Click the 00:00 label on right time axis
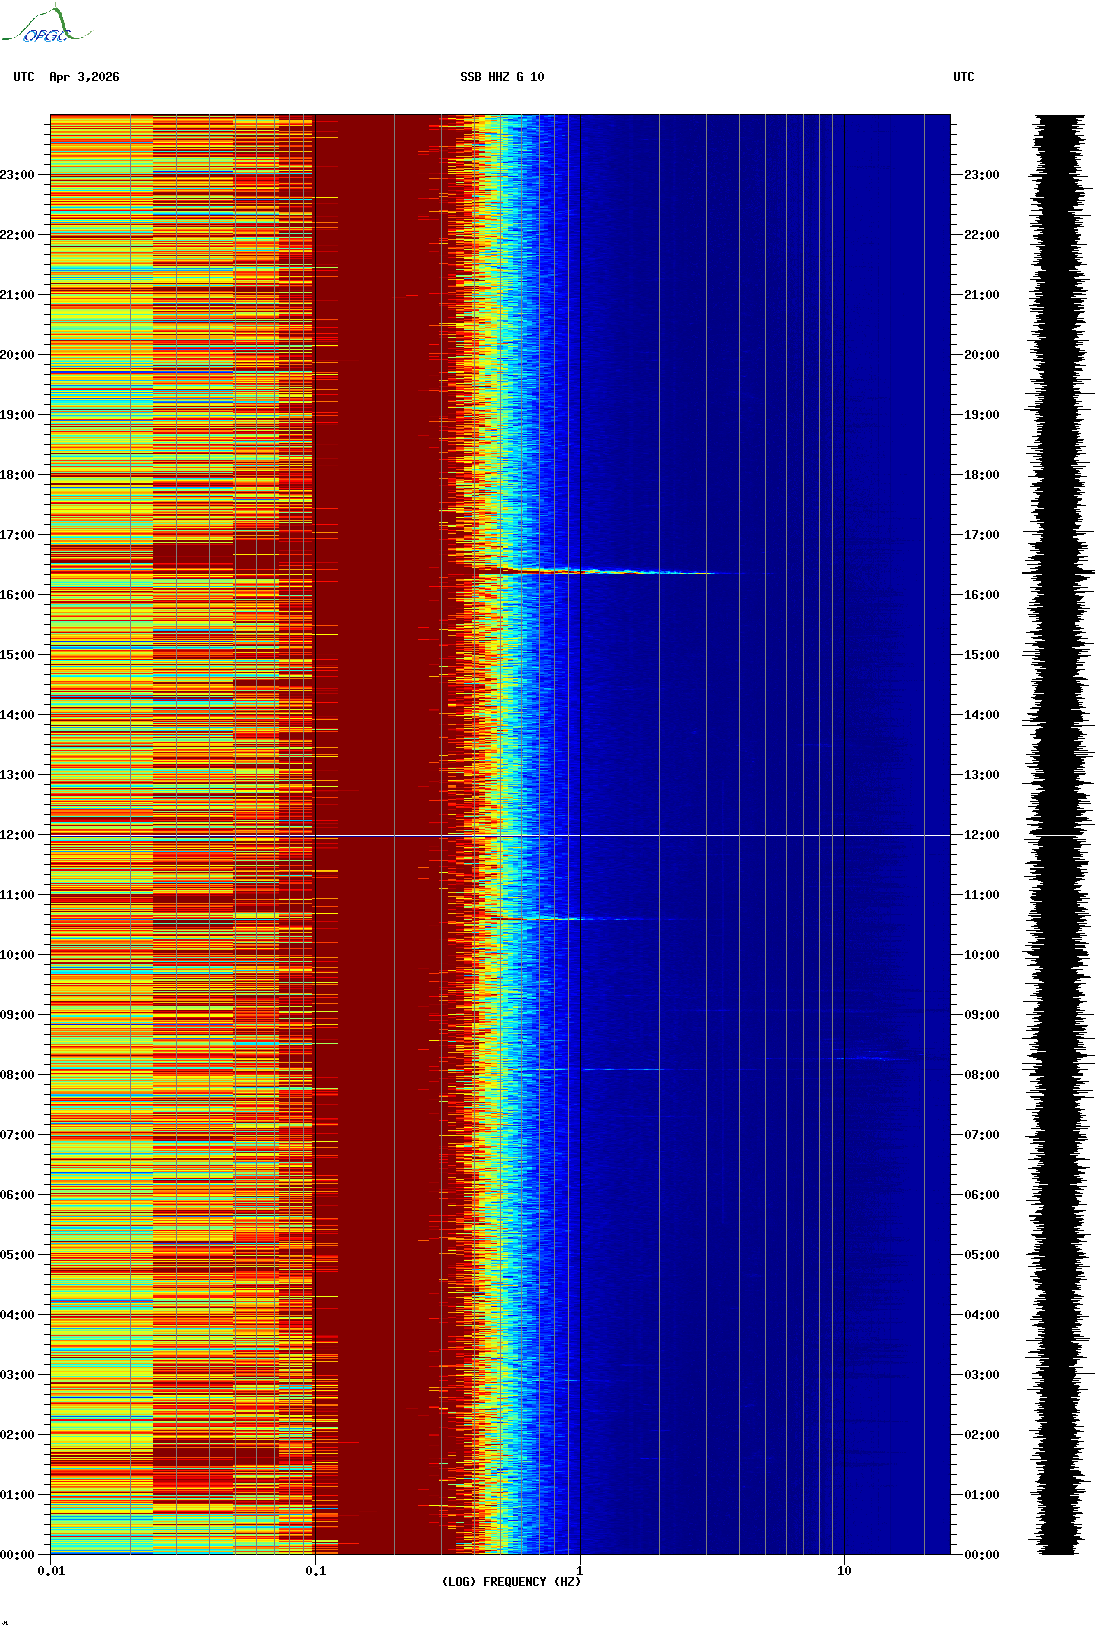The height and width of the screenshot is (1634, 1102). (981, 1555)
